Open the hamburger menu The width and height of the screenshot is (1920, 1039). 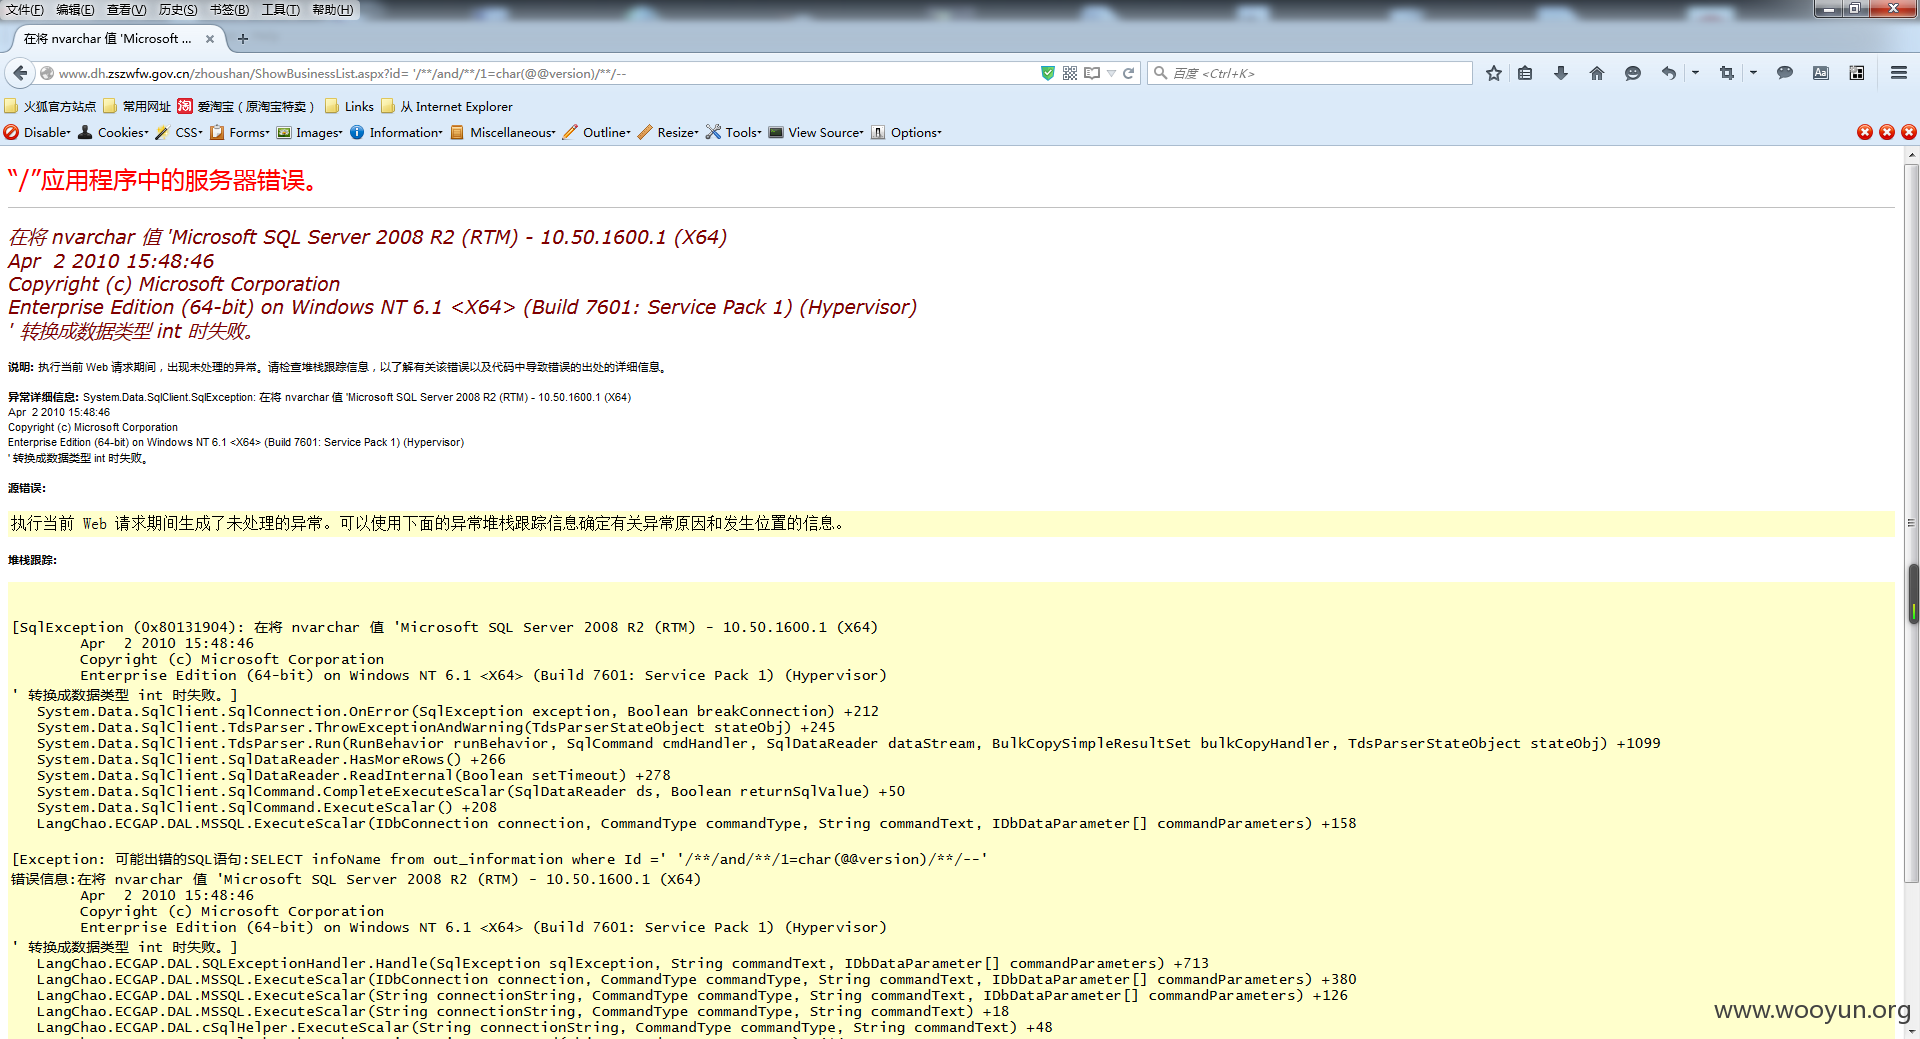point(1899,73)
